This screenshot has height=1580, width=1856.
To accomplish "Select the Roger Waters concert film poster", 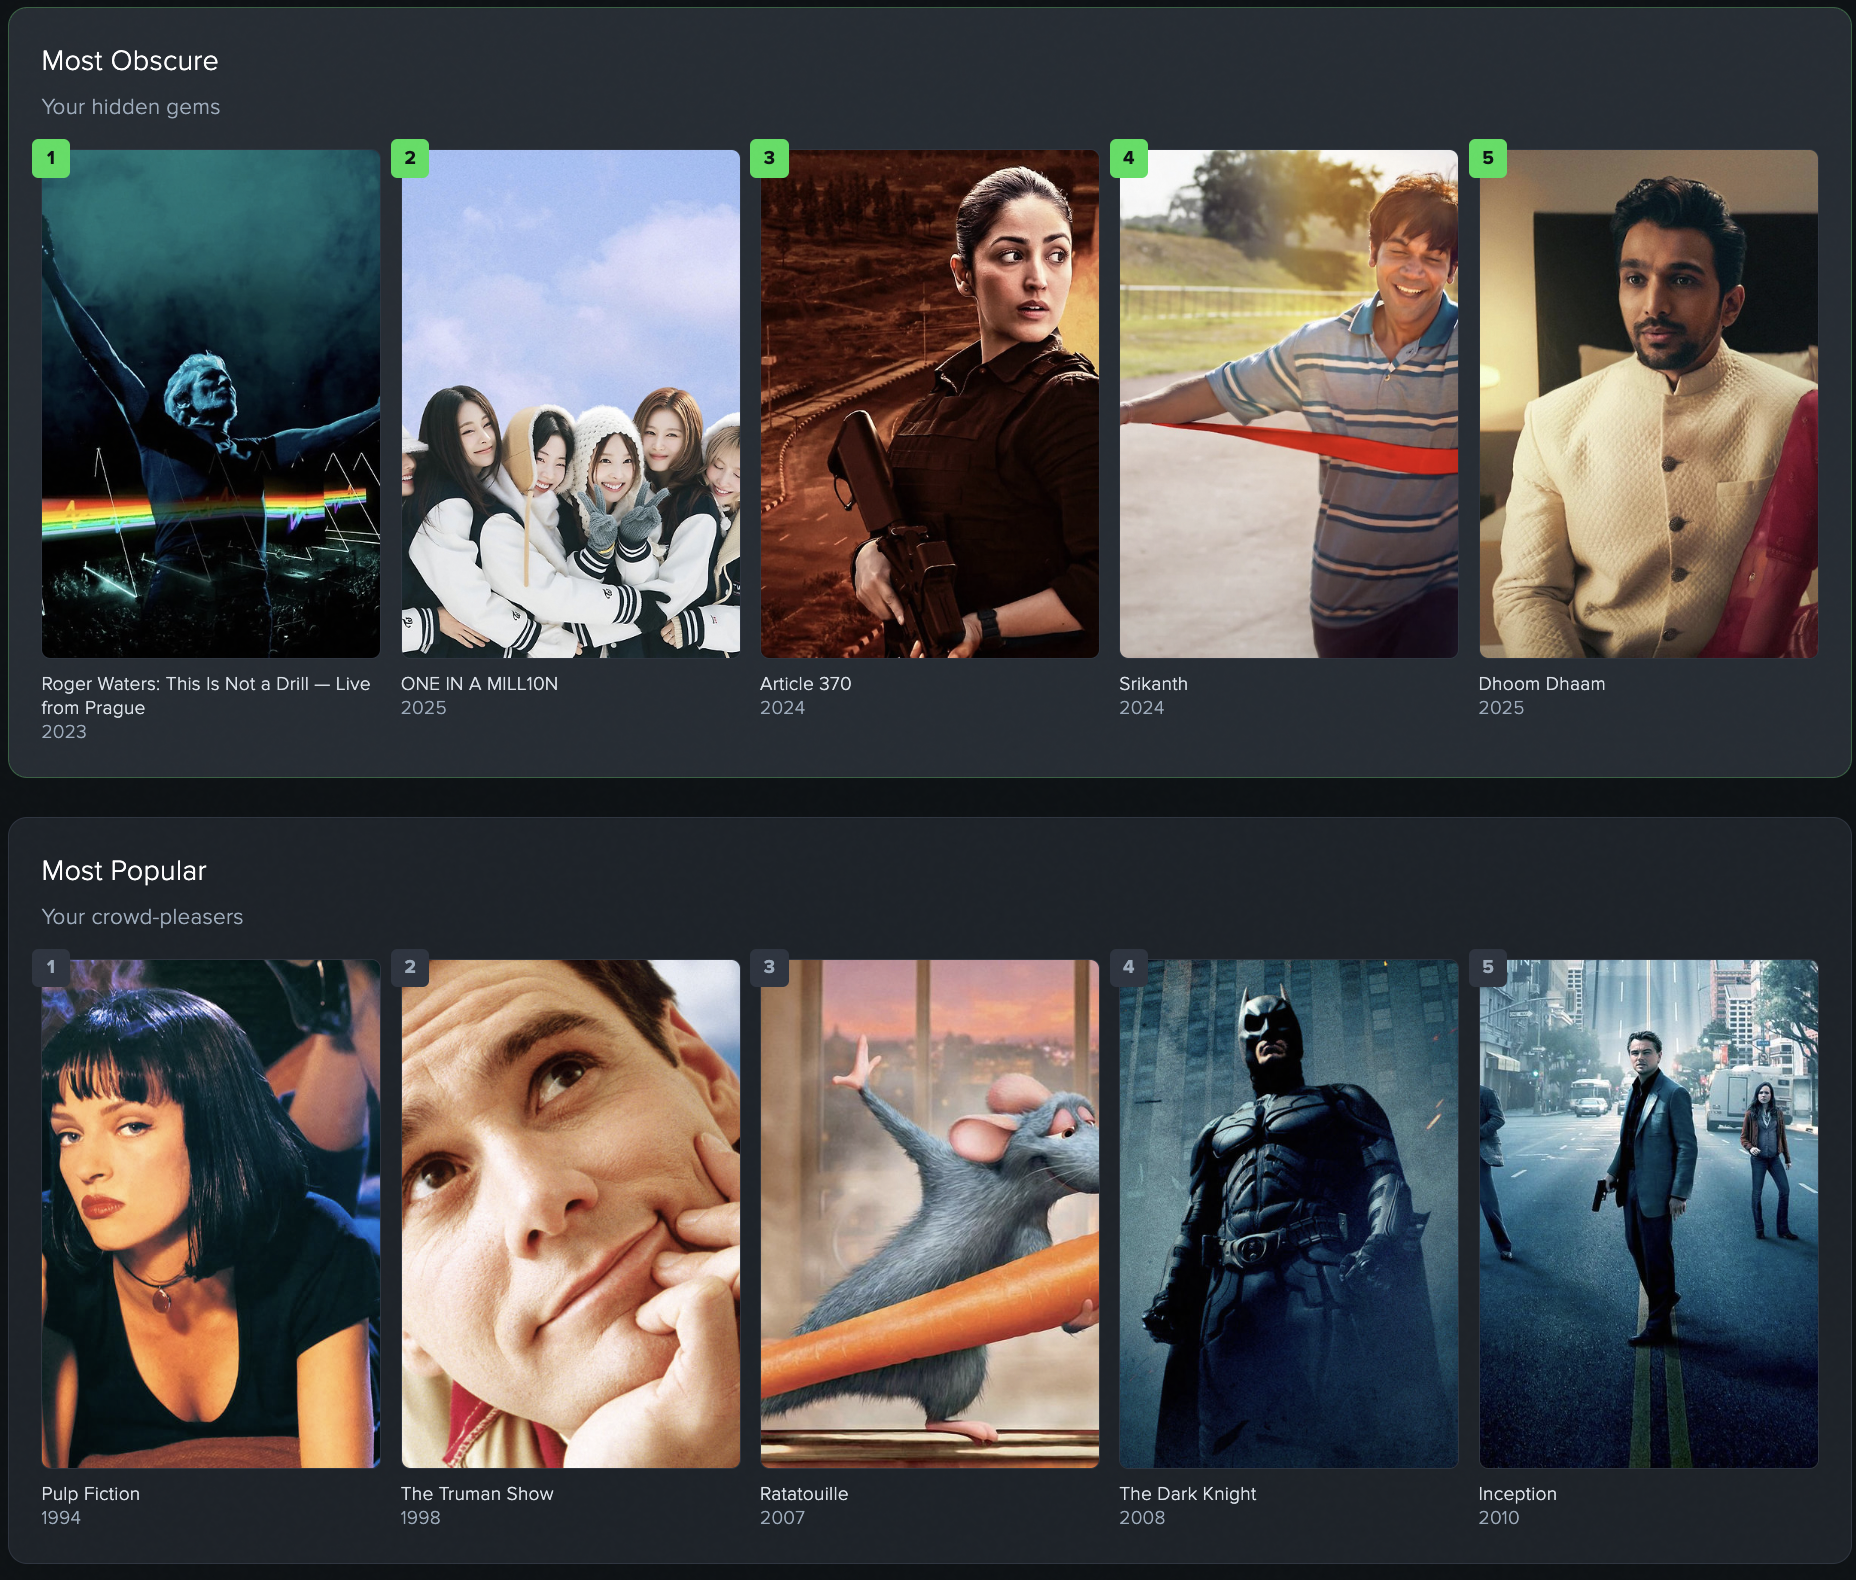I will [x=210, y=404].
